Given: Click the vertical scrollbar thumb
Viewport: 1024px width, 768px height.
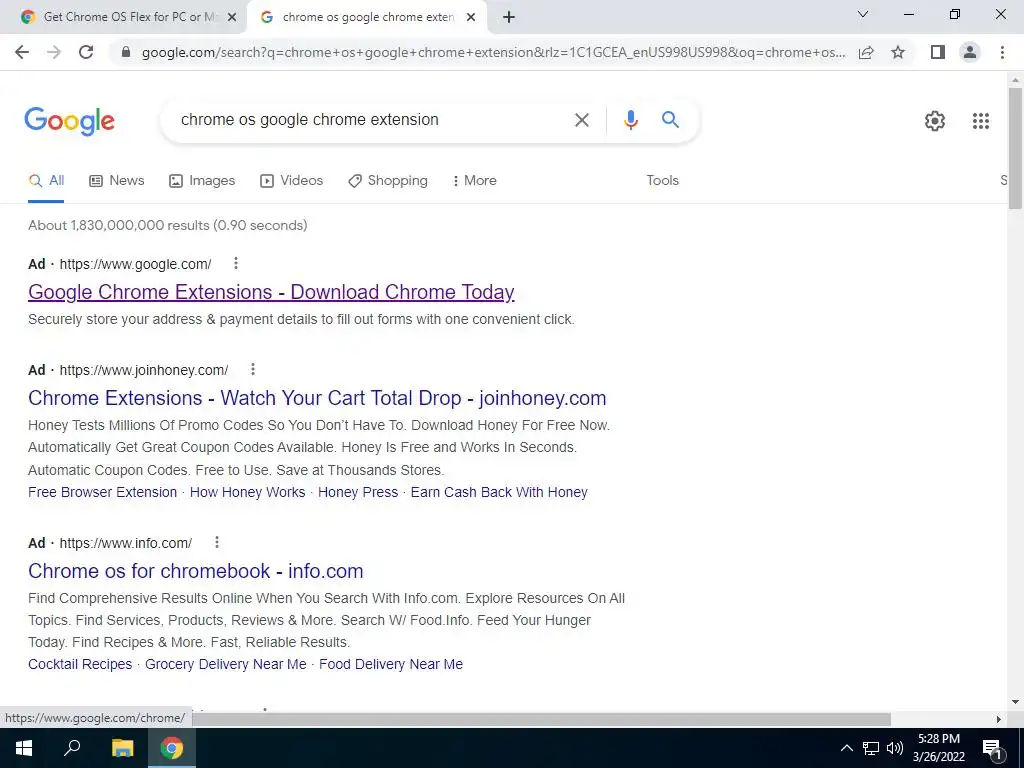Looking at the screenshot, I should [1015, 148].
